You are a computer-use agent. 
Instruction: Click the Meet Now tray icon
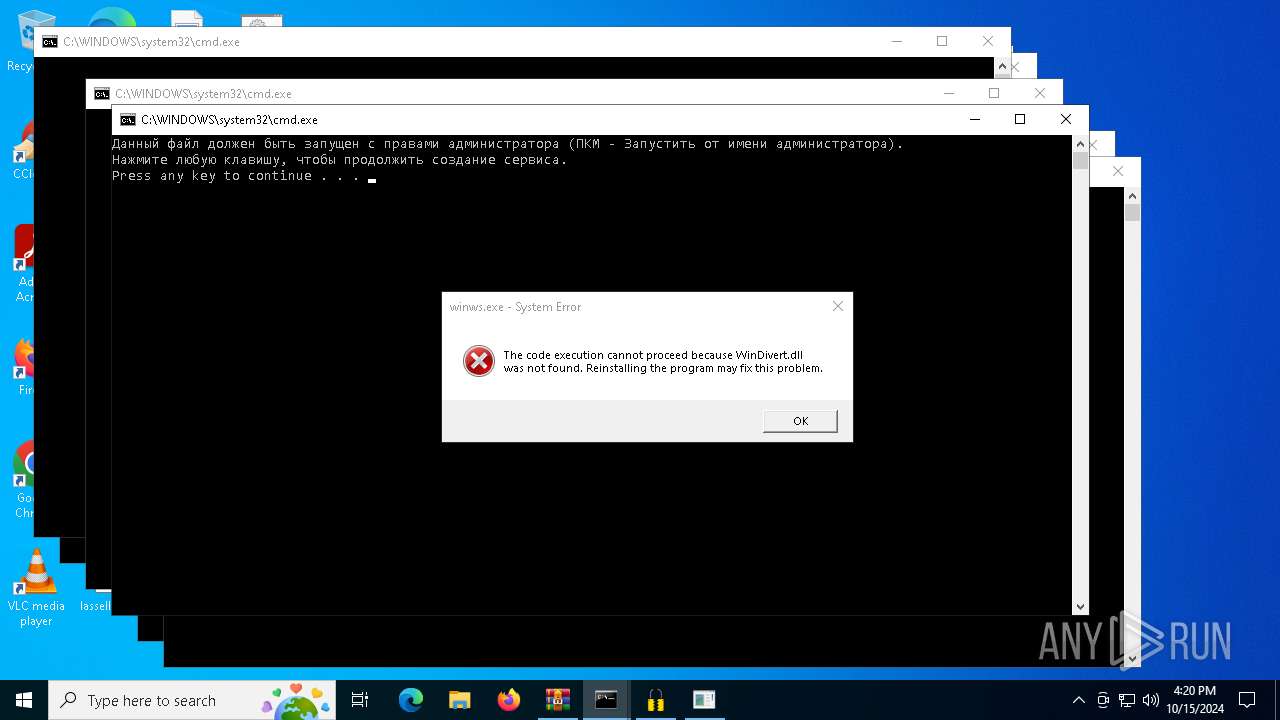(1103, 700)
